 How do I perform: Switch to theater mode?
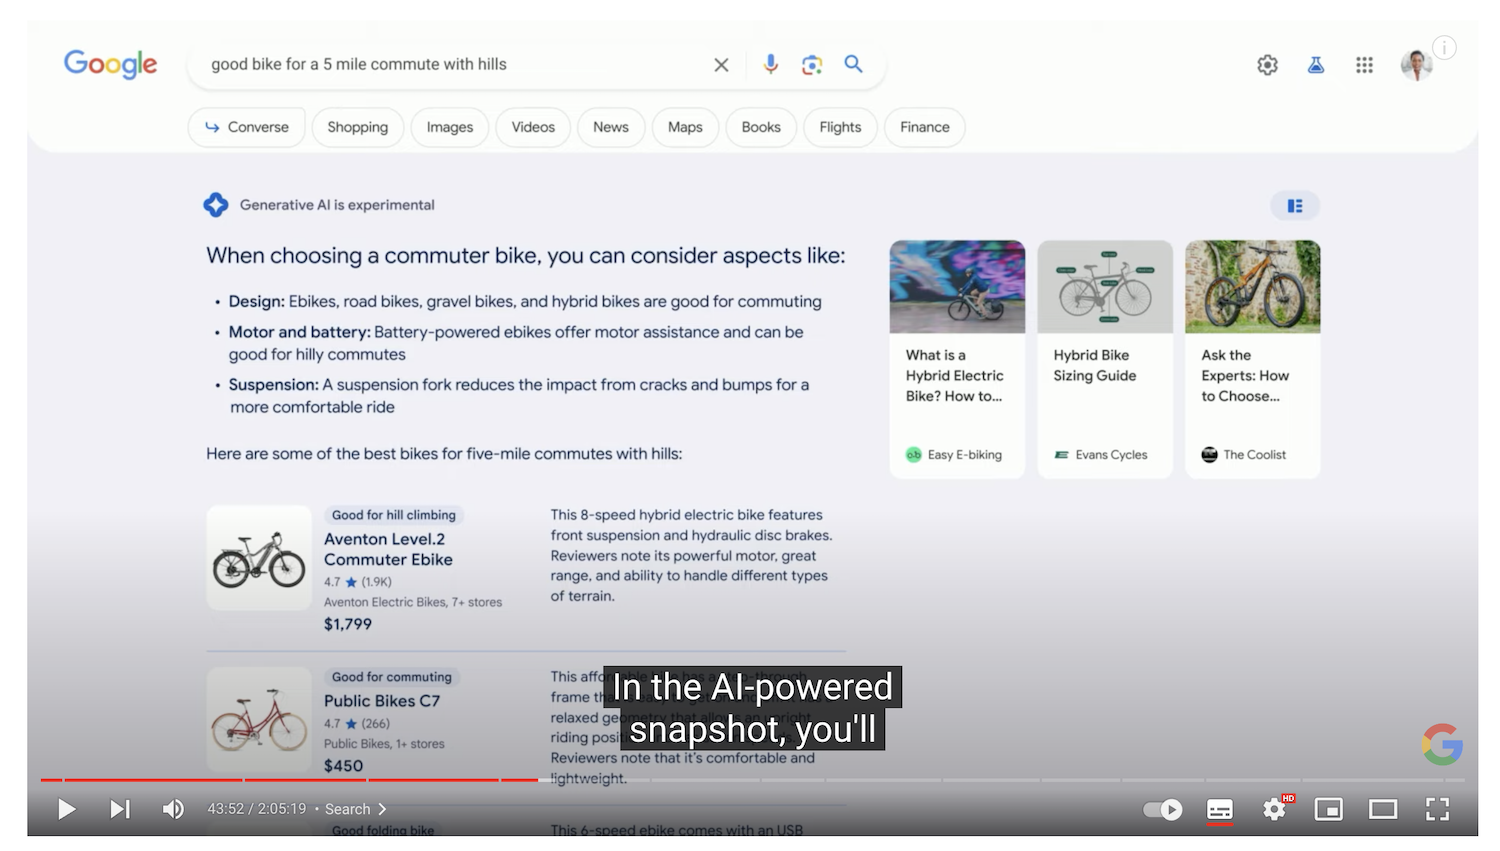point(1383,809)
